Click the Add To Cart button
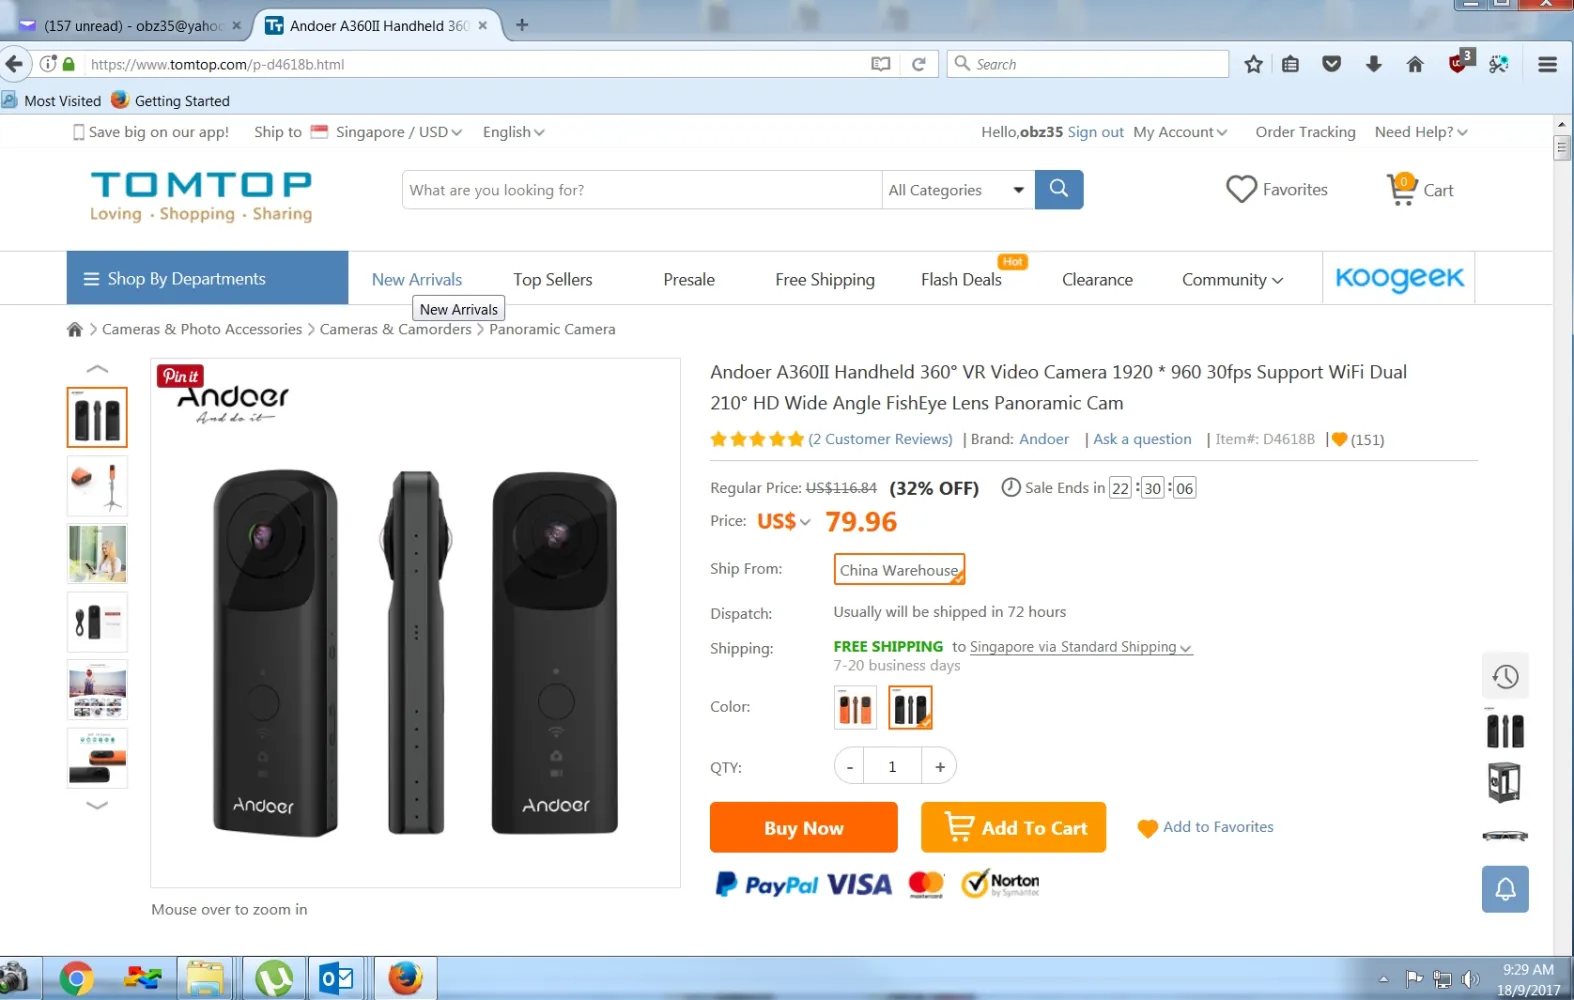Screen dimensions: 1574x1000 [1013, 827]
